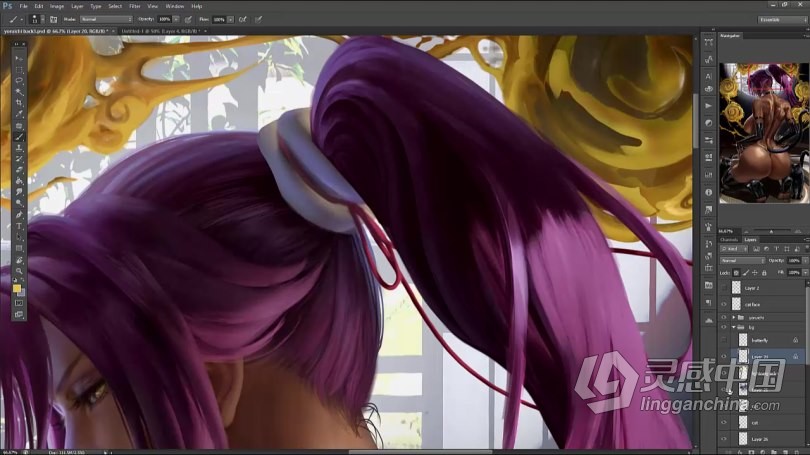Open layer blend mode dropdown

pos(742,261)
